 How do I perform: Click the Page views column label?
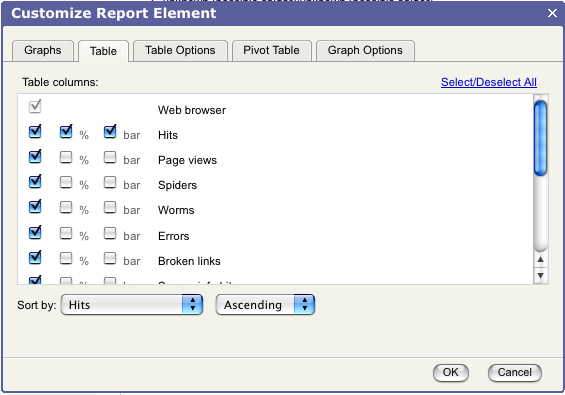(x=187, y=160)
